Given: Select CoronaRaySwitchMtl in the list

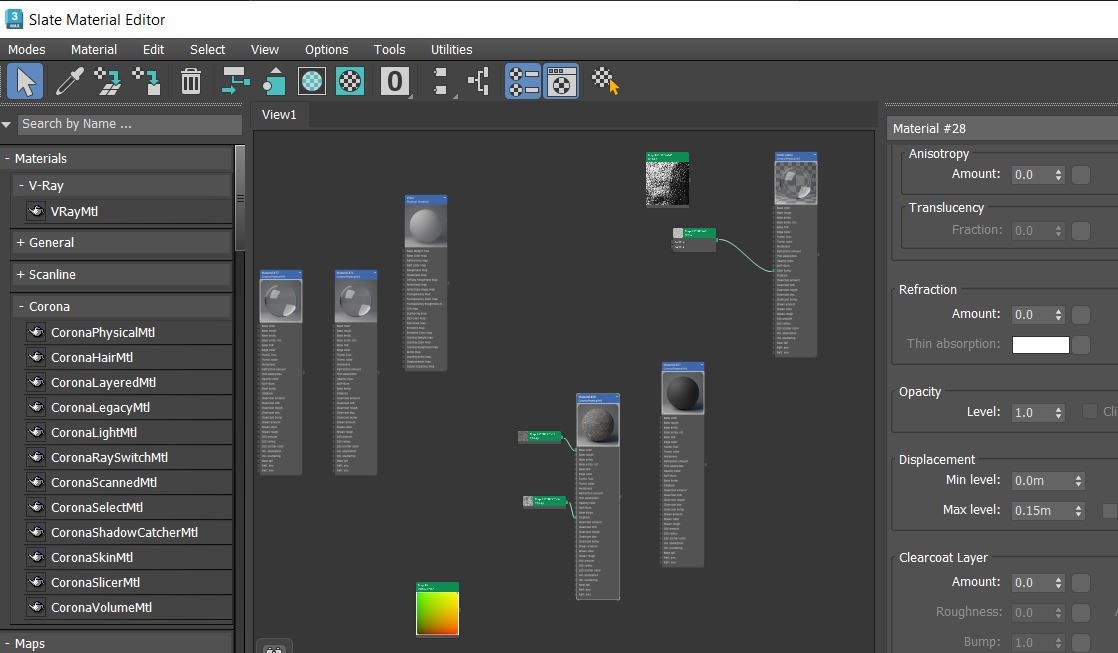Looking at the screenshot, I should 129,457.
